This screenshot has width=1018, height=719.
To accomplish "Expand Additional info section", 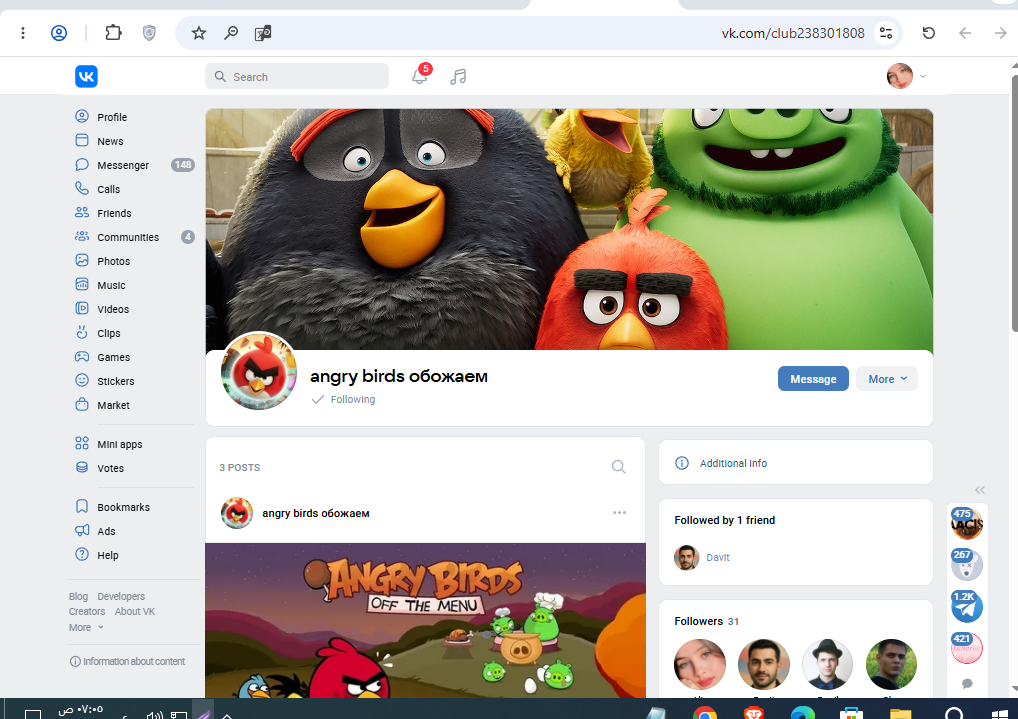I will point(795,462).
